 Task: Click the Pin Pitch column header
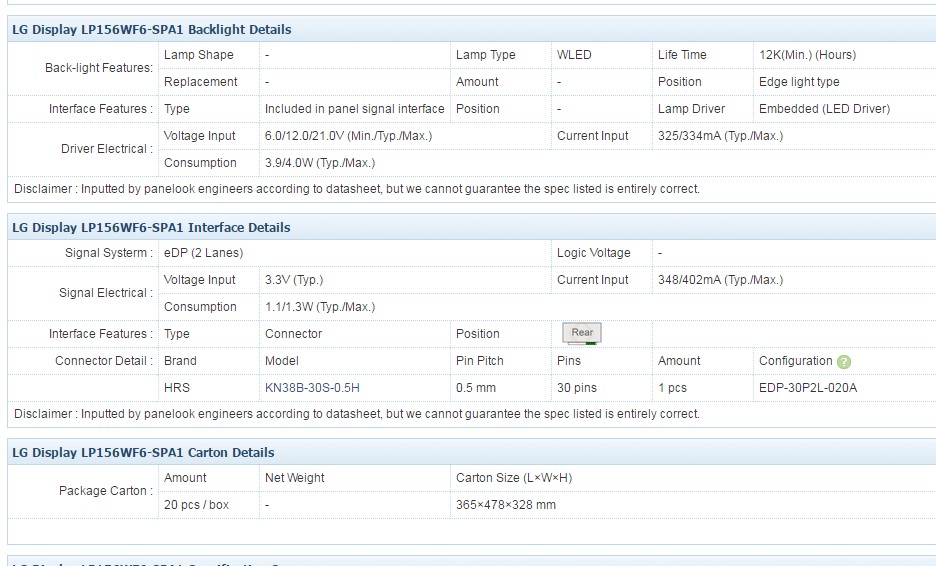pos(479,361)
